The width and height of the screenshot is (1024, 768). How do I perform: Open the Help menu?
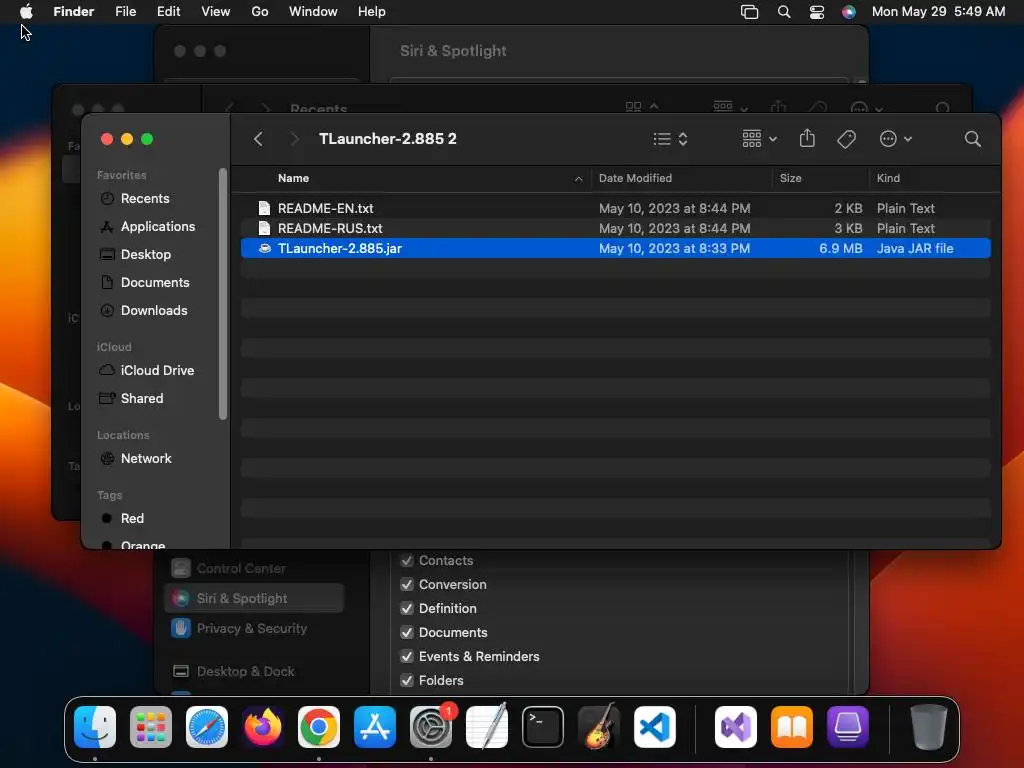coord(372,11)
